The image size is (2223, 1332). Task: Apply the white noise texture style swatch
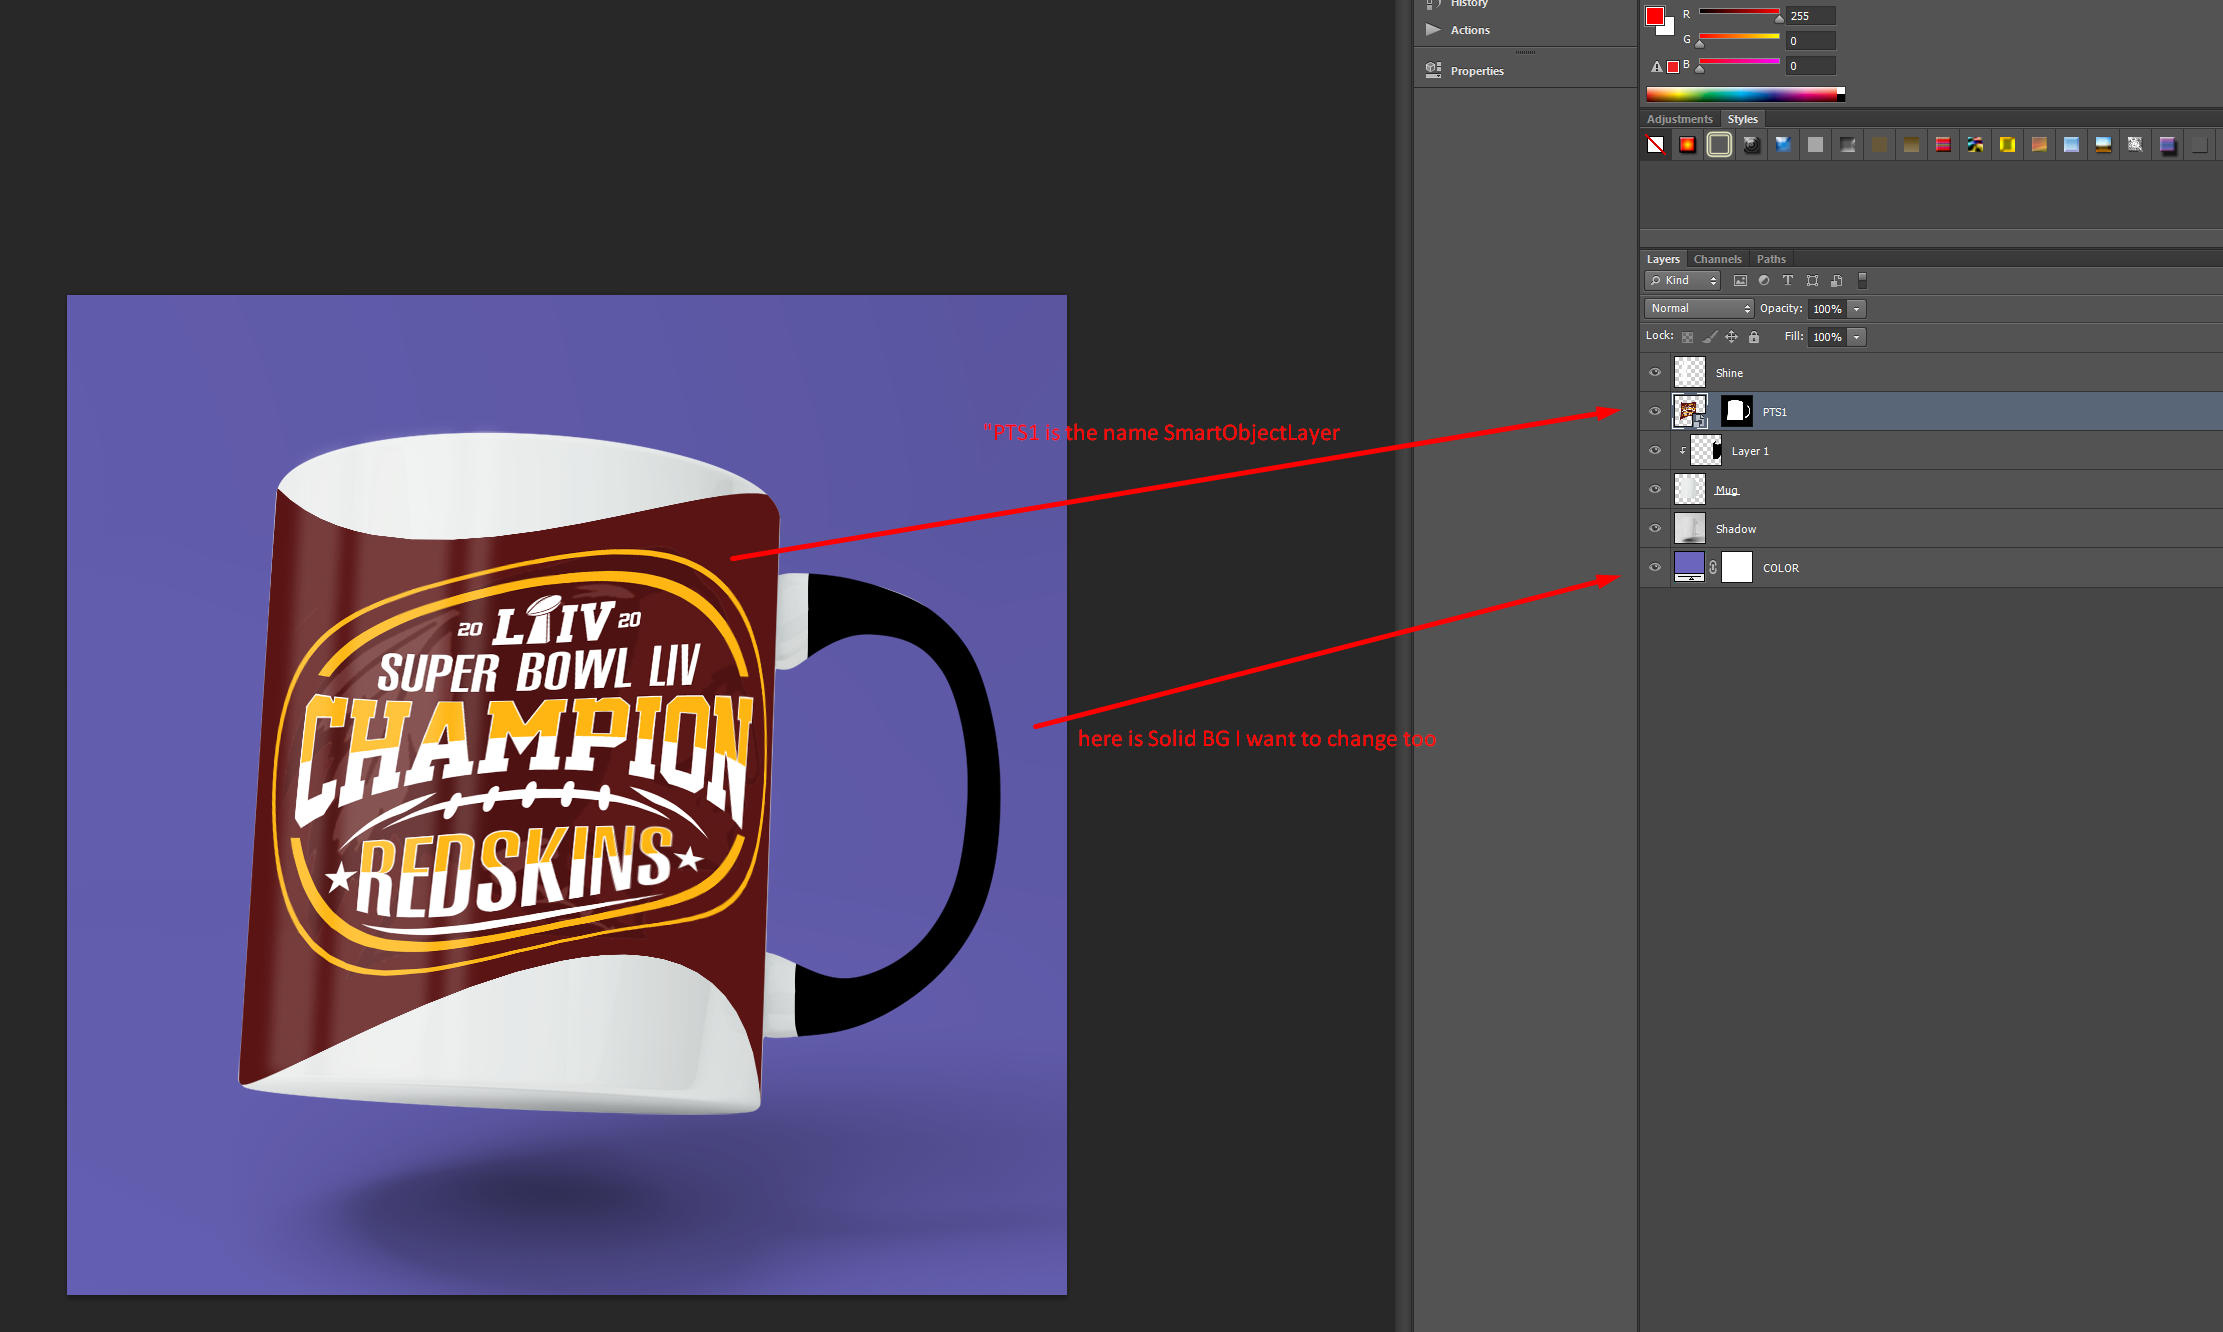point(2136,145)
